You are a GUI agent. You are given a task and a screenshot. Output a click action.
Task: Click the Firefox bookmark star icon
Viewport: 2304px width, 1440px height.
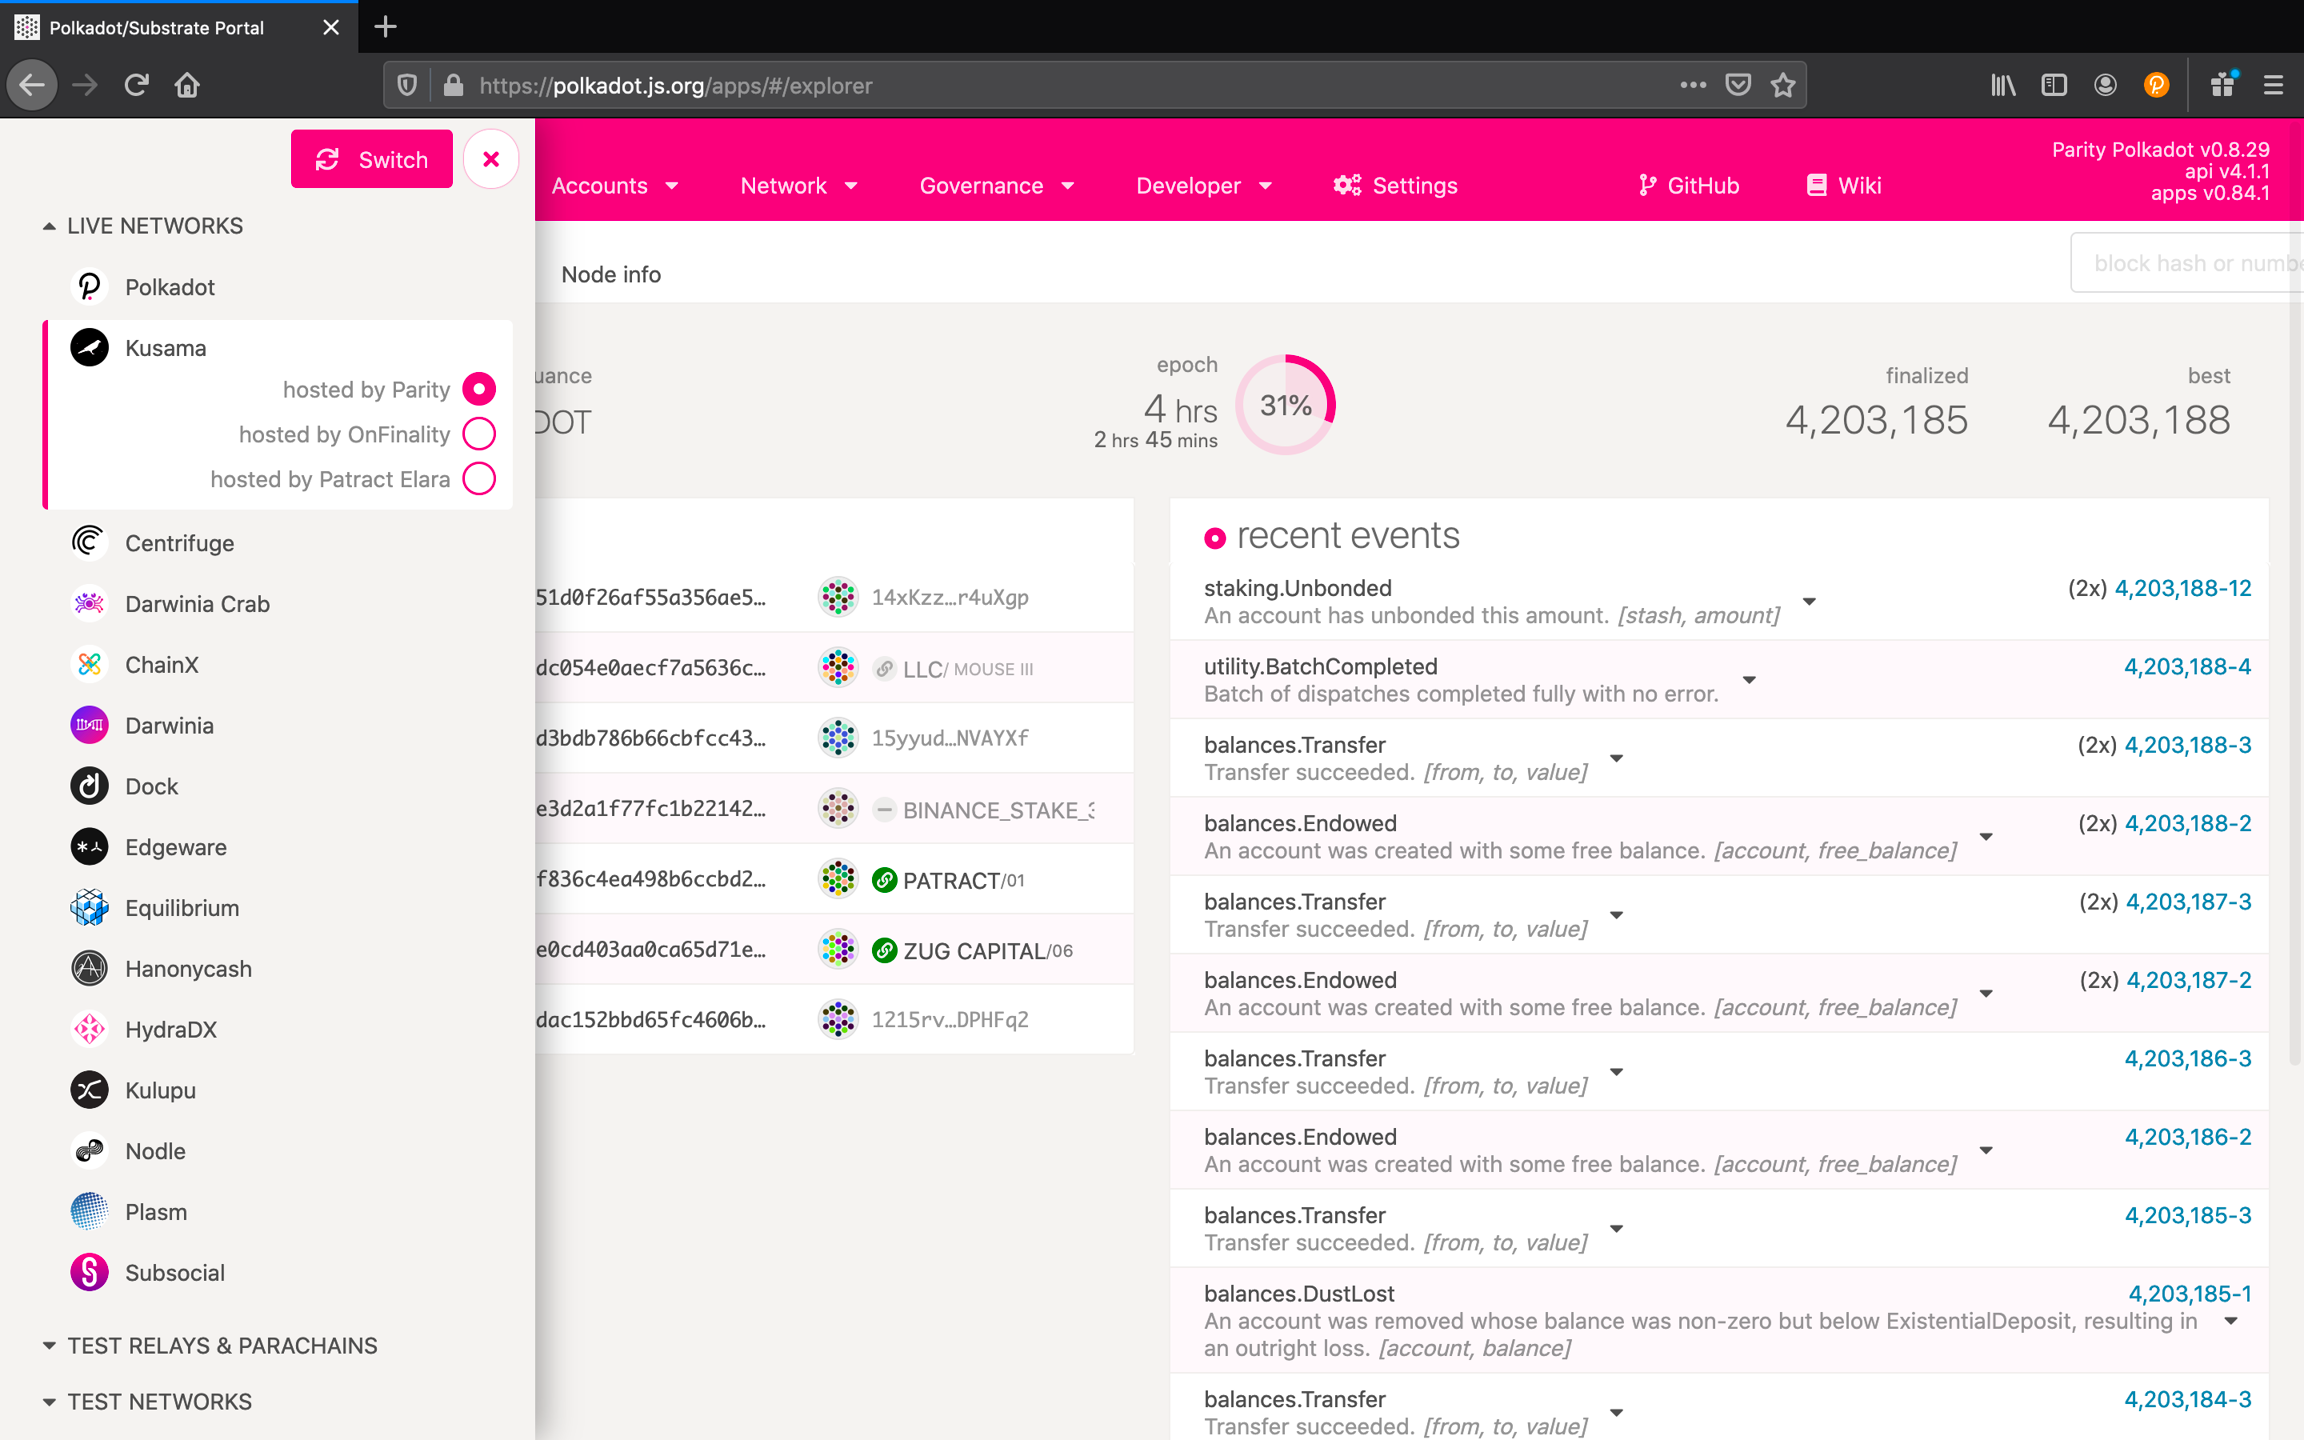[1783, 85]
